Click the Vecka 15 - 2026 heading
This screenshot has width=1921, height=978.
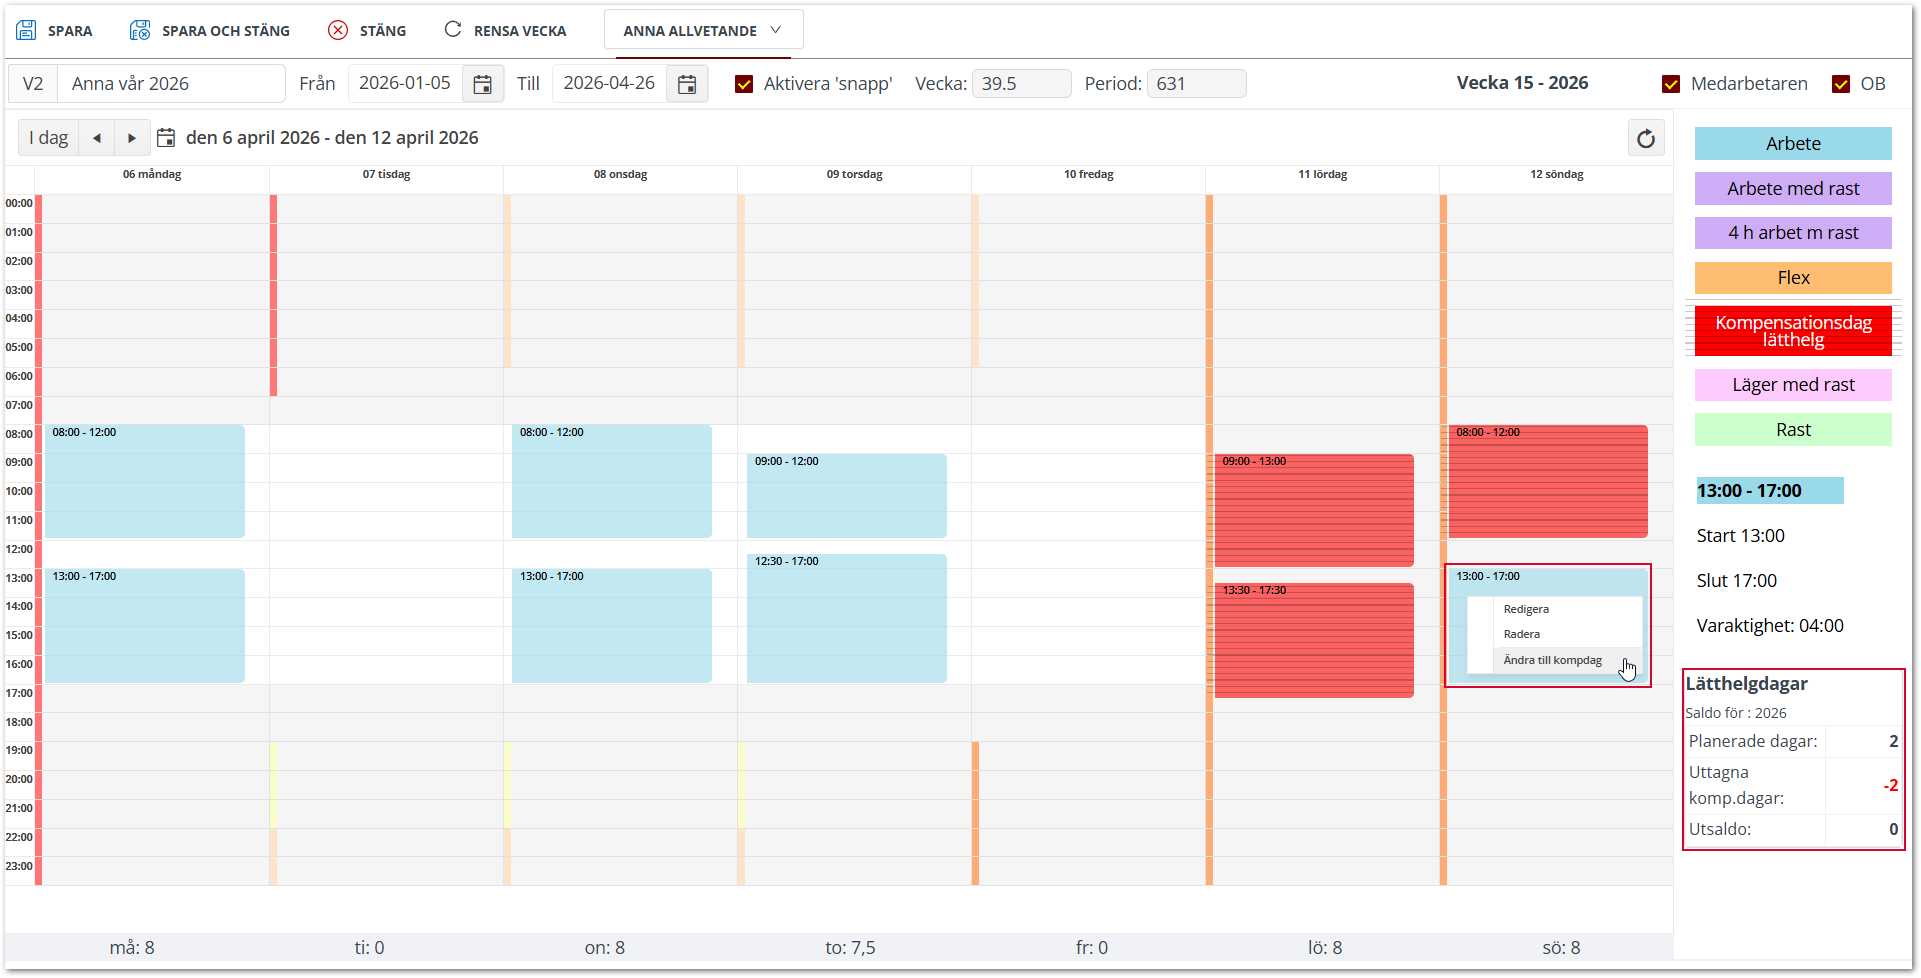pyautogui.click(x=1522, y=83)
